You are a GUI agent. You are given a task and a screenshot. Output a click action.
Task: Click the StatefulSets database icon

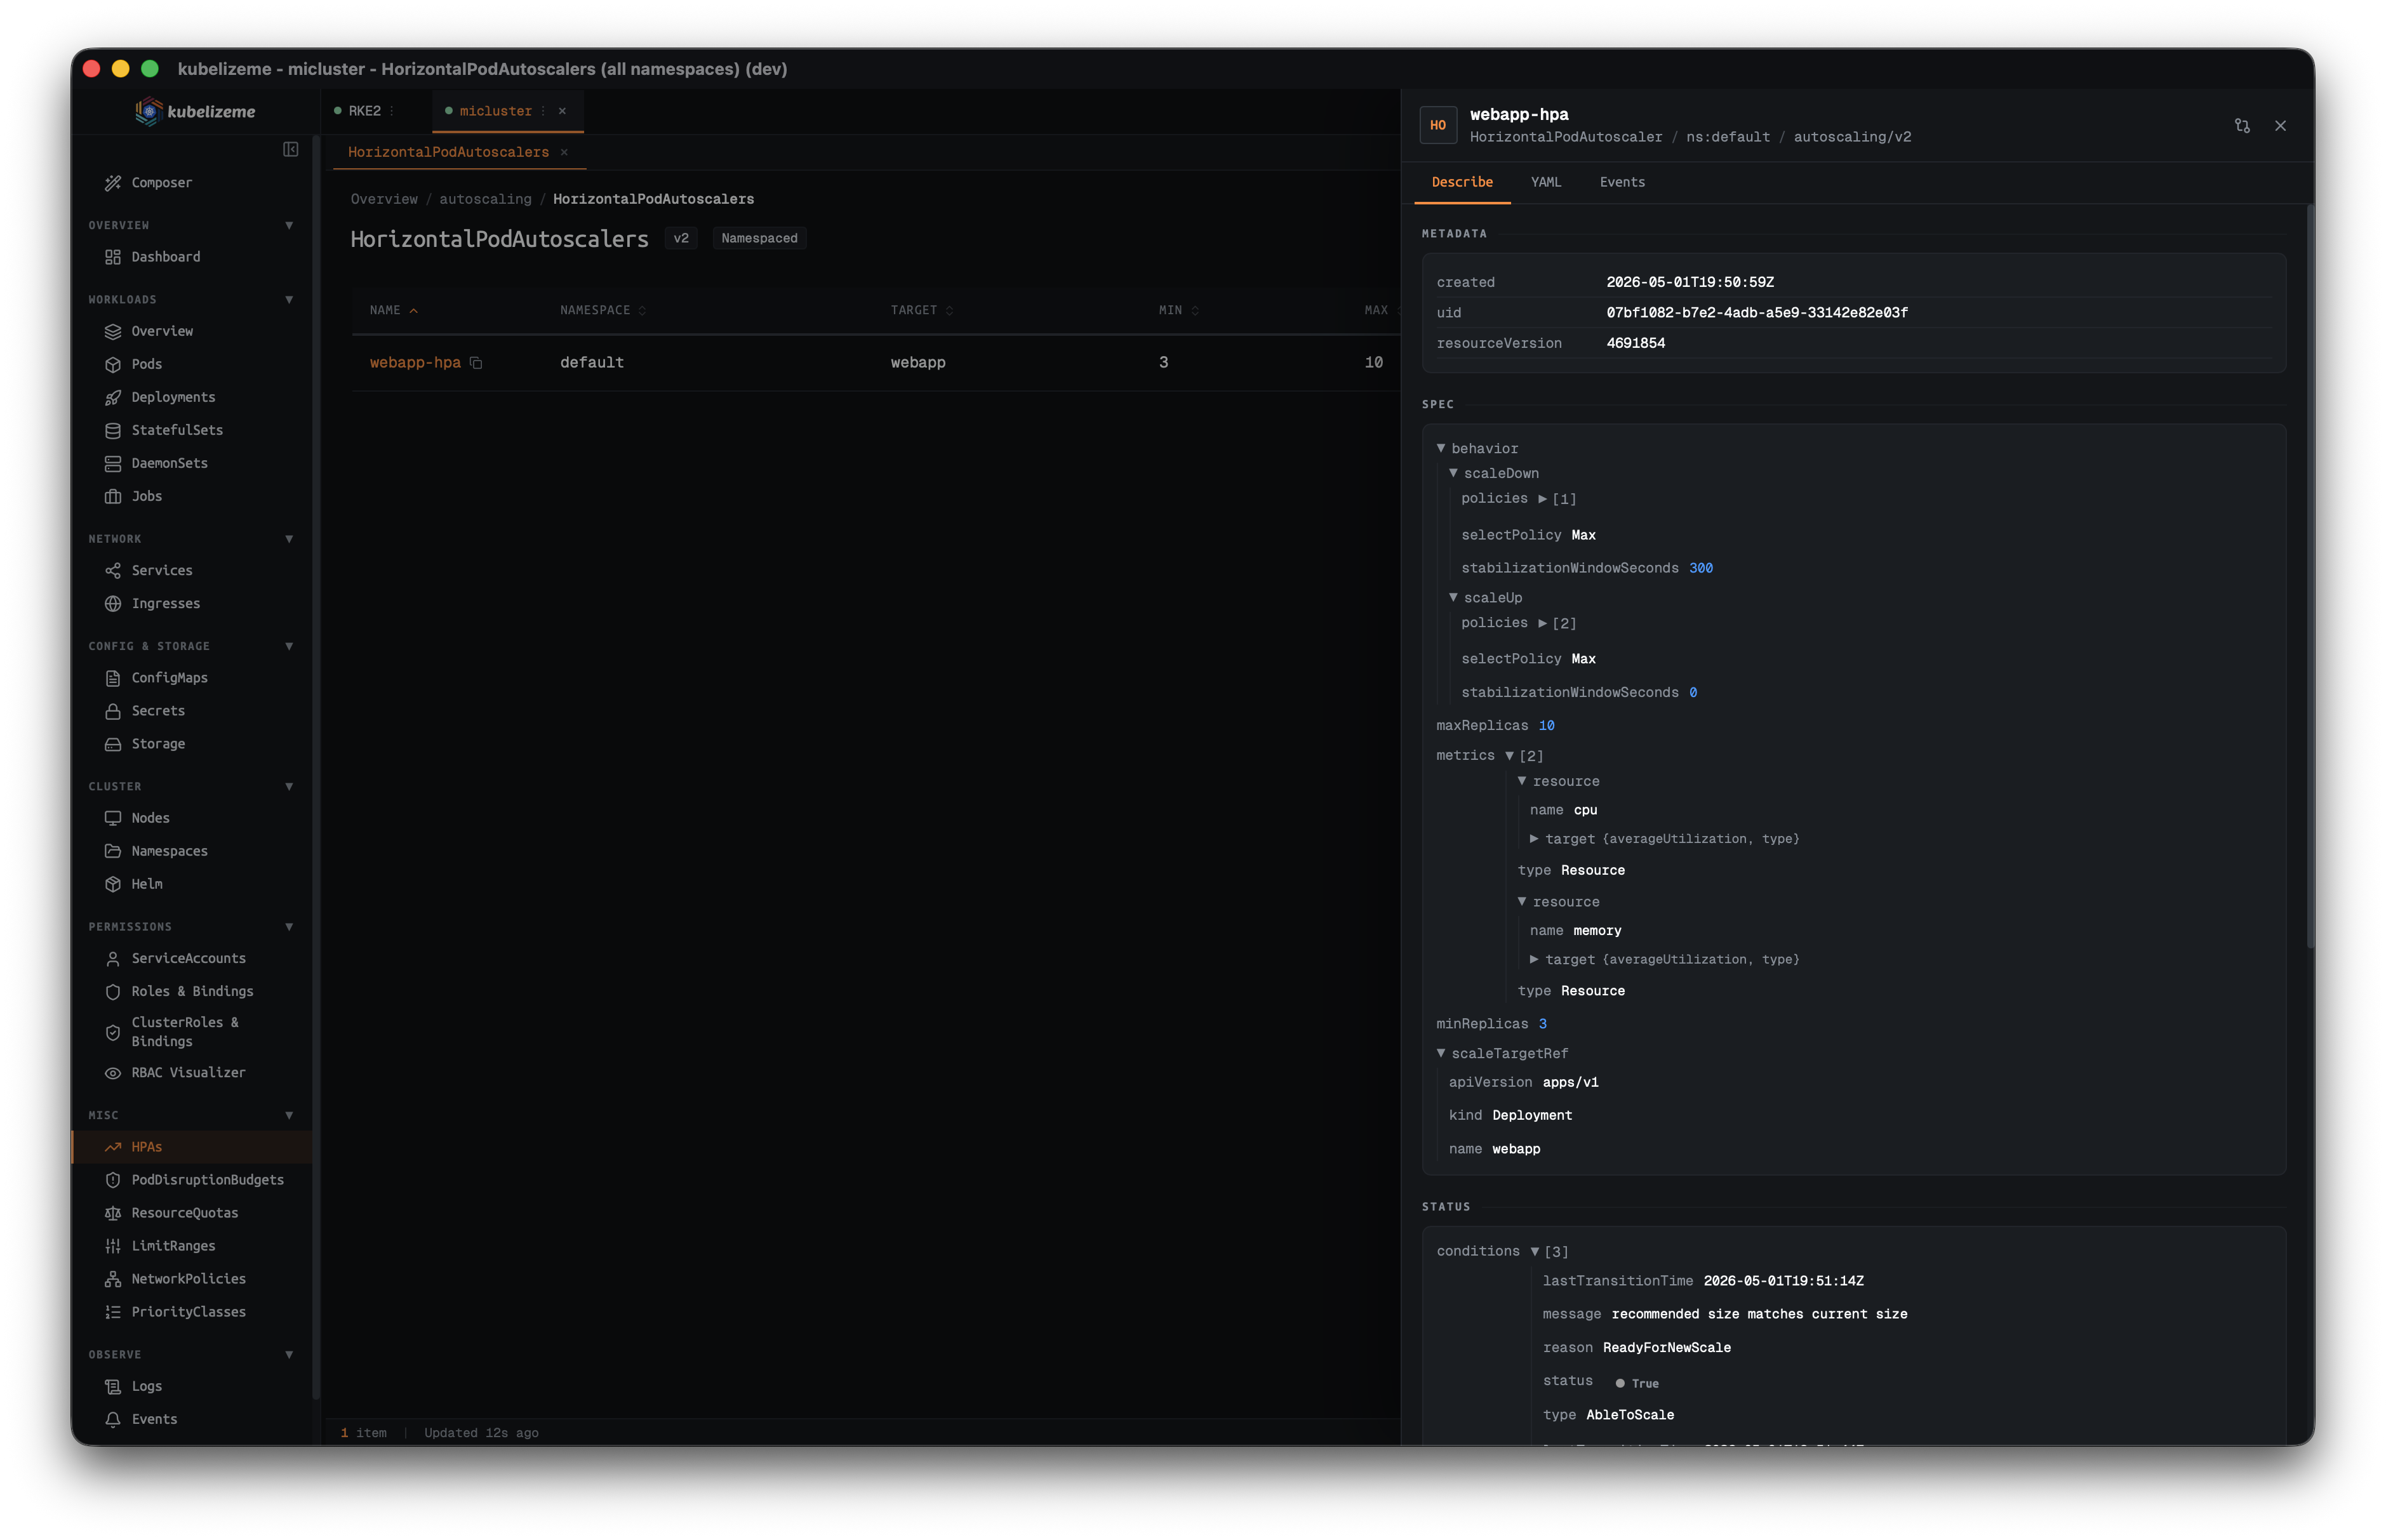pos(113,430)
